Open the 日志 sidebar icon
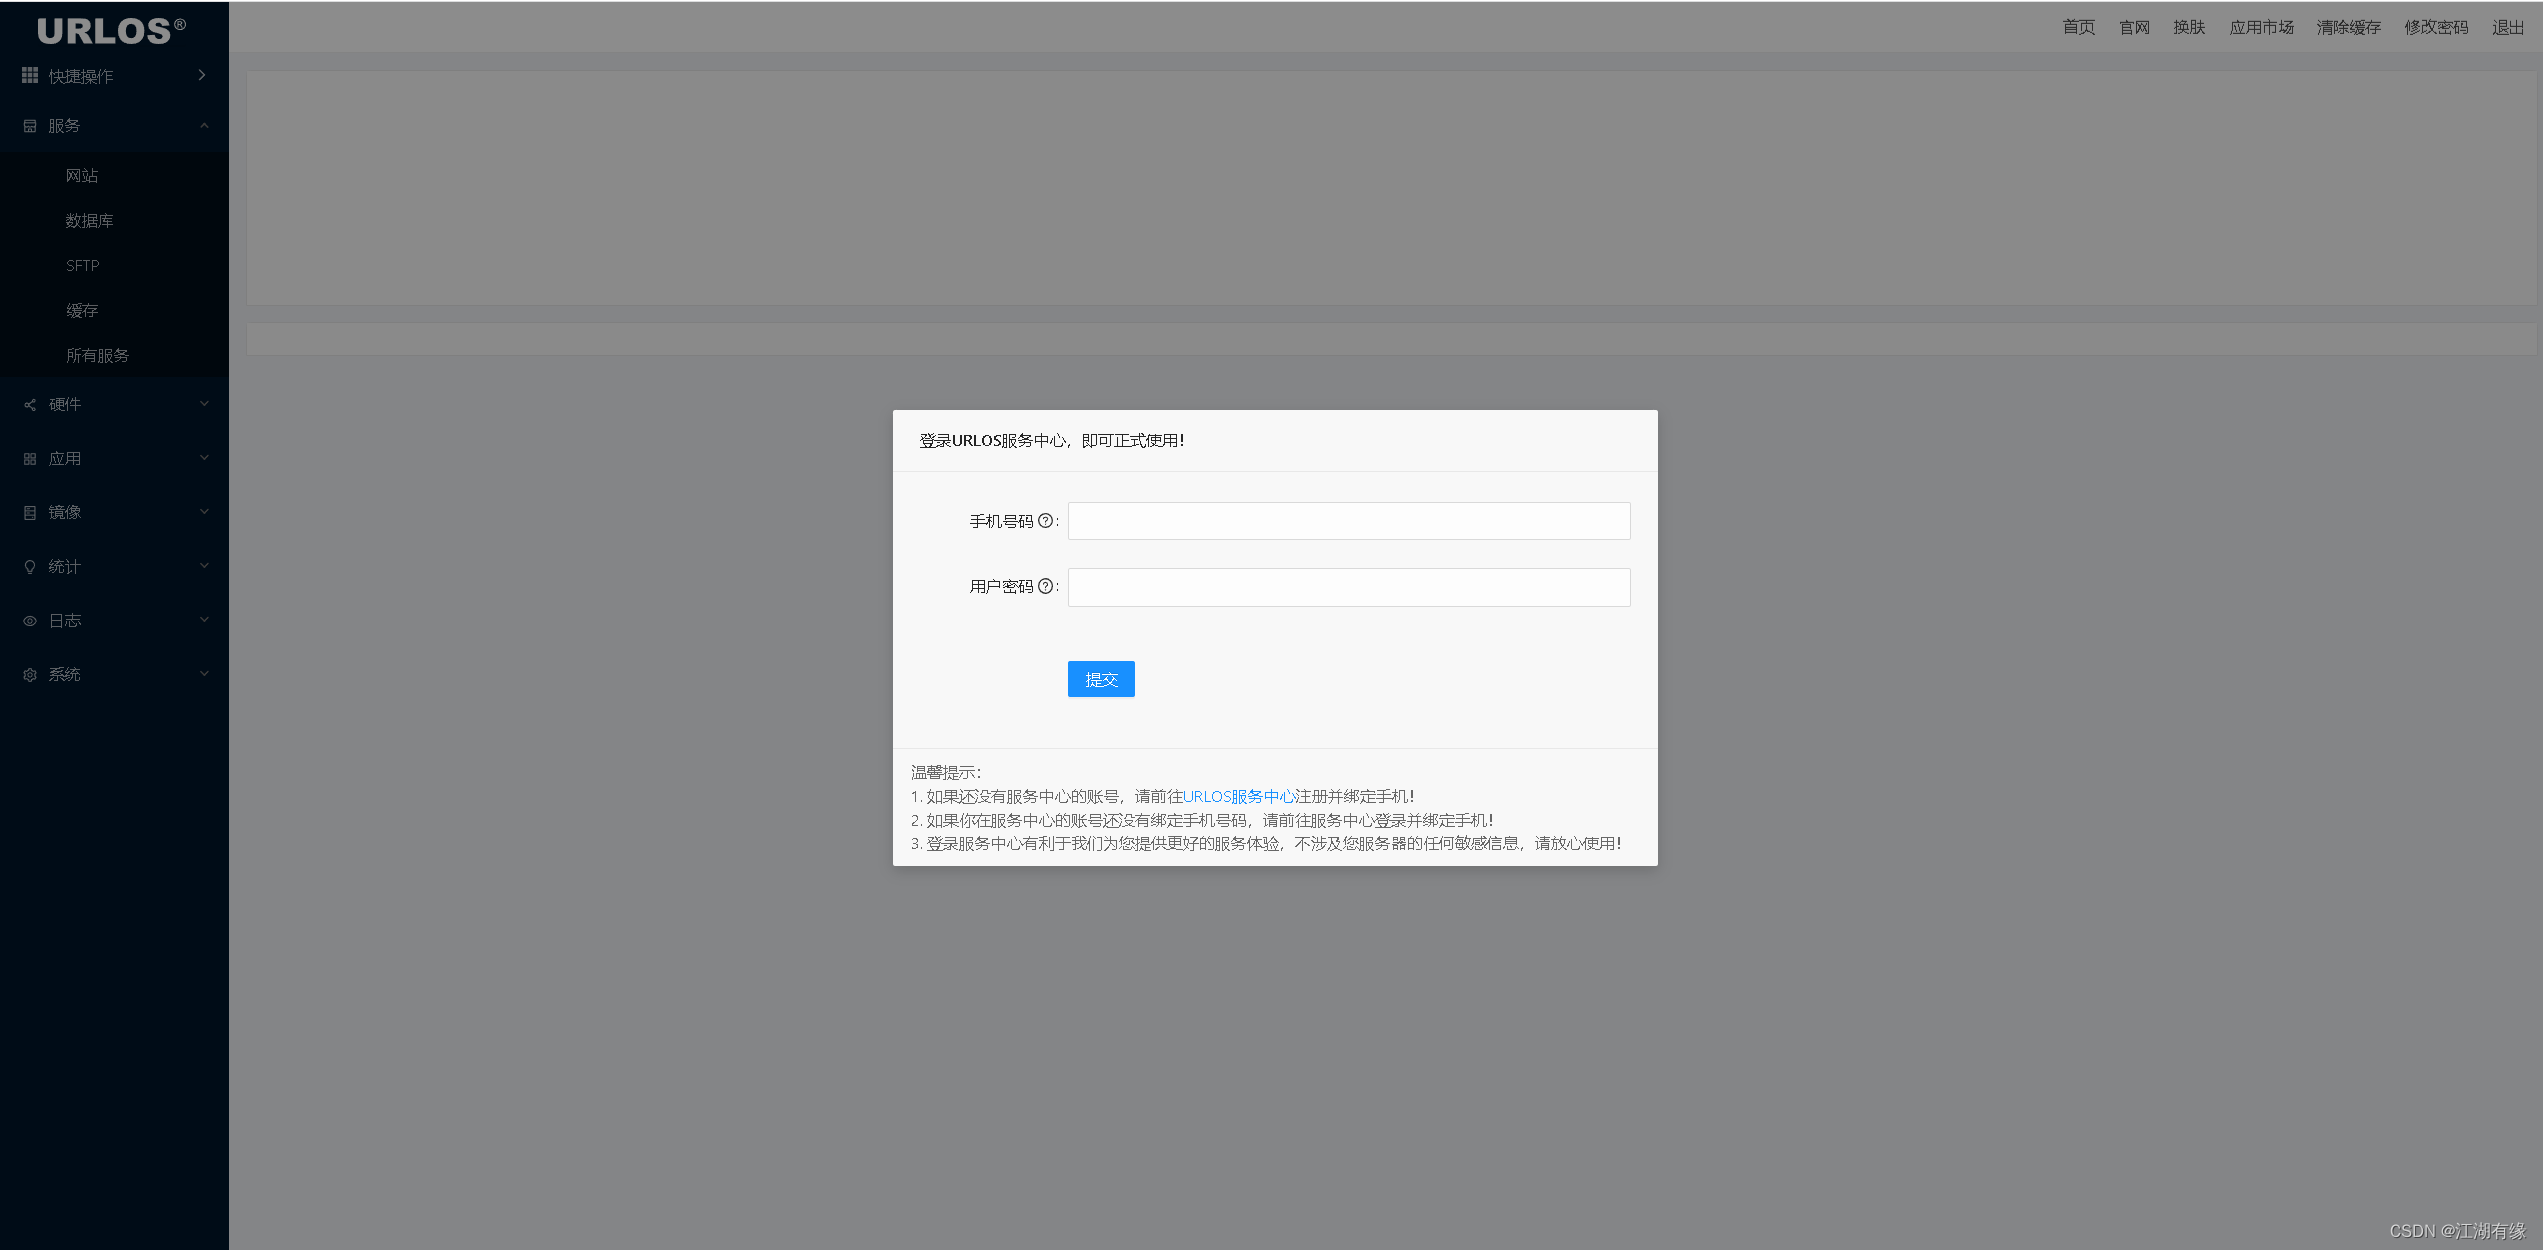This screenshot has width=2543, height=1250. (29, 620)
